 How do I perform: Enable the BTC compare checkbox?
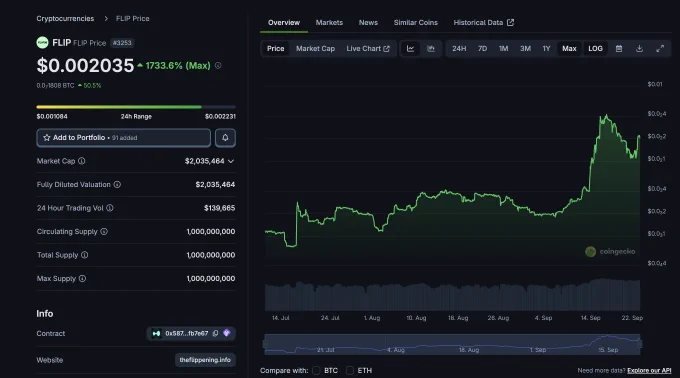(x=316, y=371)
